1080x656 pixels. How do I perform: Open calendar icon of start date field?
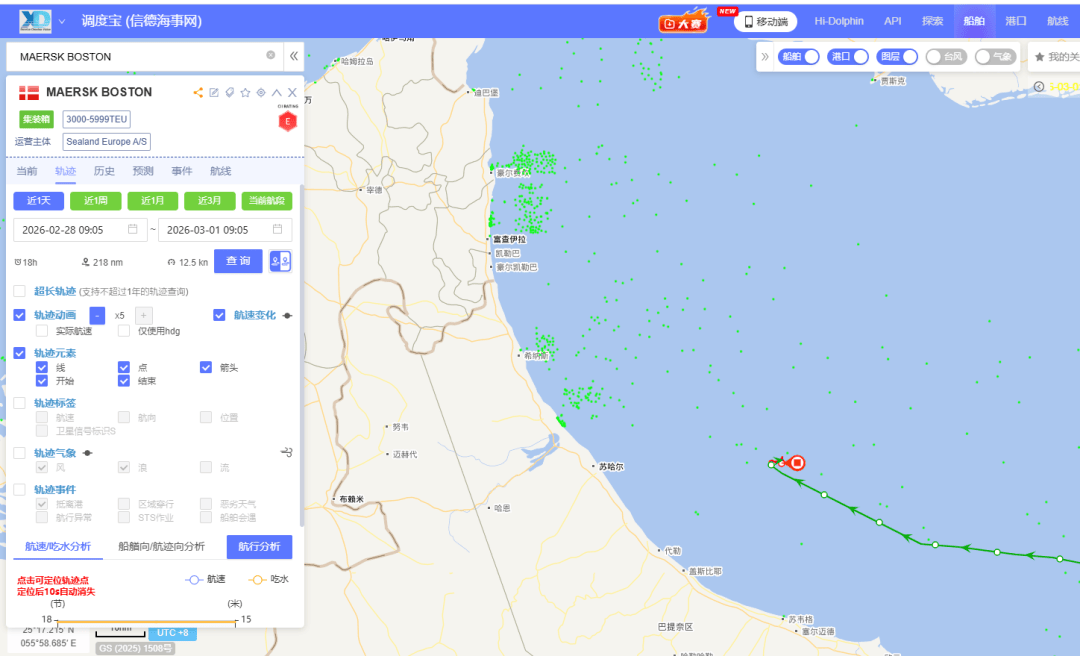coord(133,229)
